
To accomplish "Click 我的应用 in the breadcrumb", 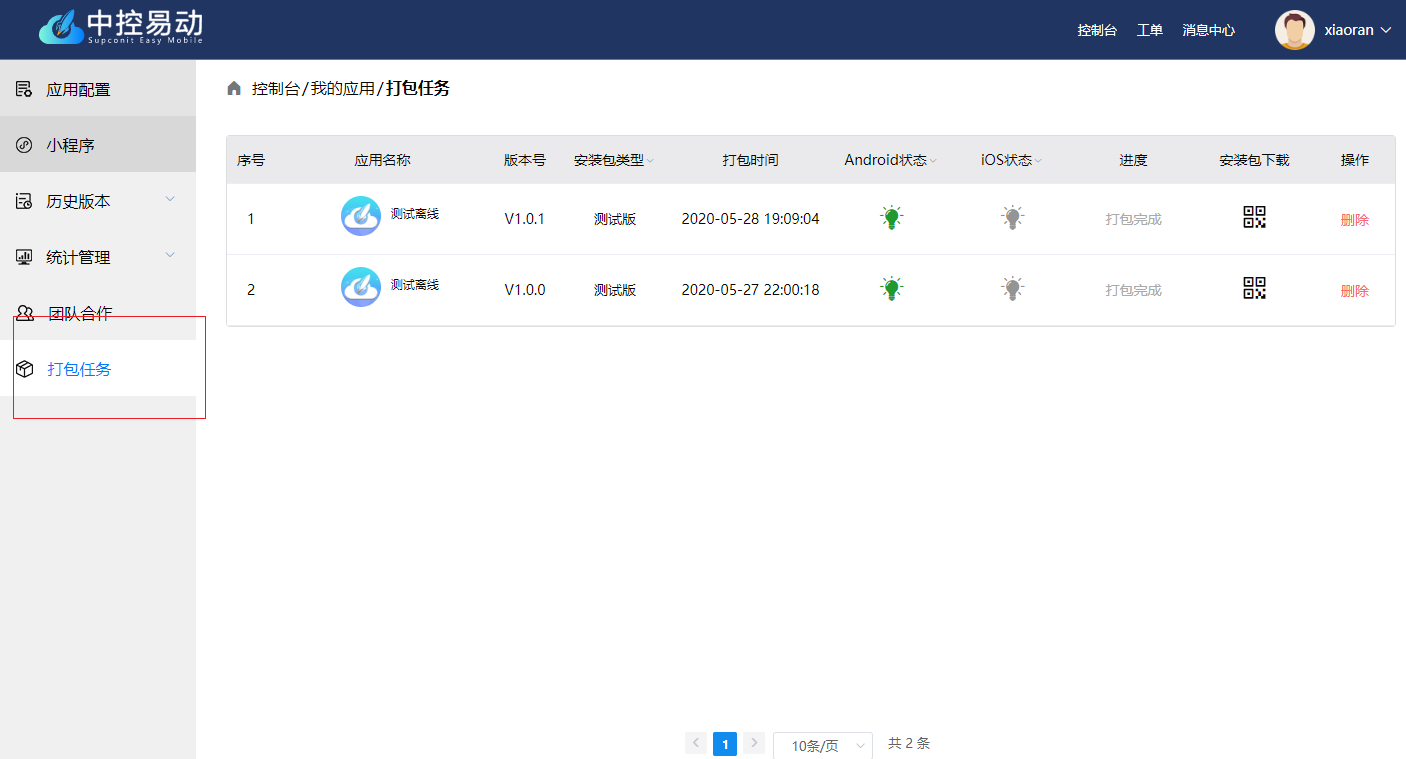I will coord(342,88).
